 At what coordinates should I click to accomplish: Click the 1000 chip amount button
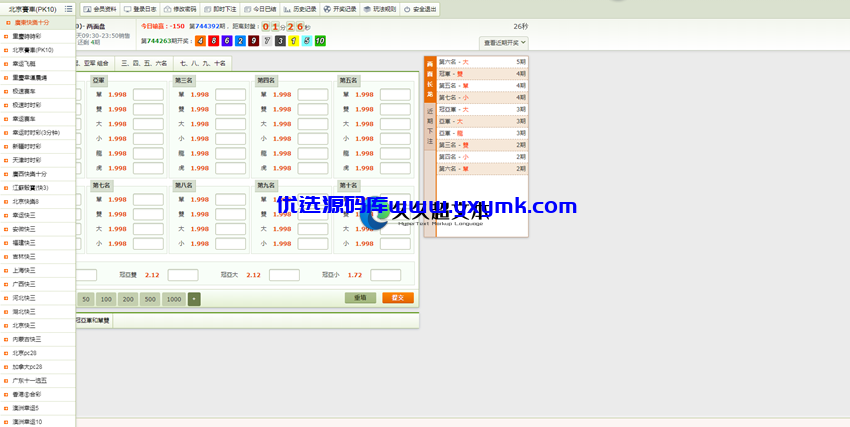(173, 299)
